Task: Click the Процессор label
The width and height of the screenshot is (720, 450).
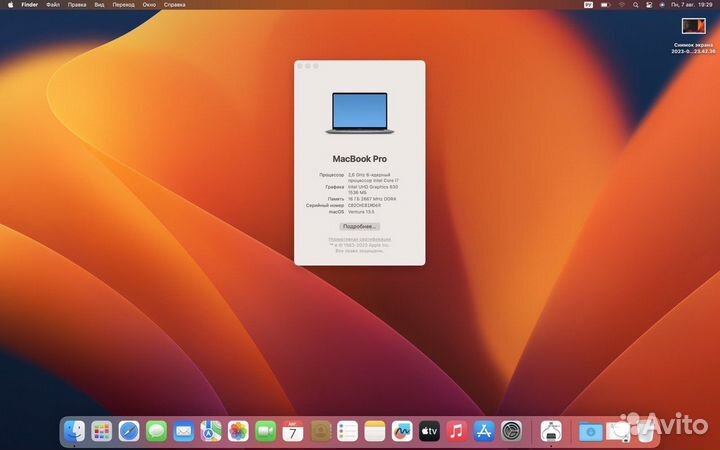Action: pyautogui.click(x=332, y=175)
